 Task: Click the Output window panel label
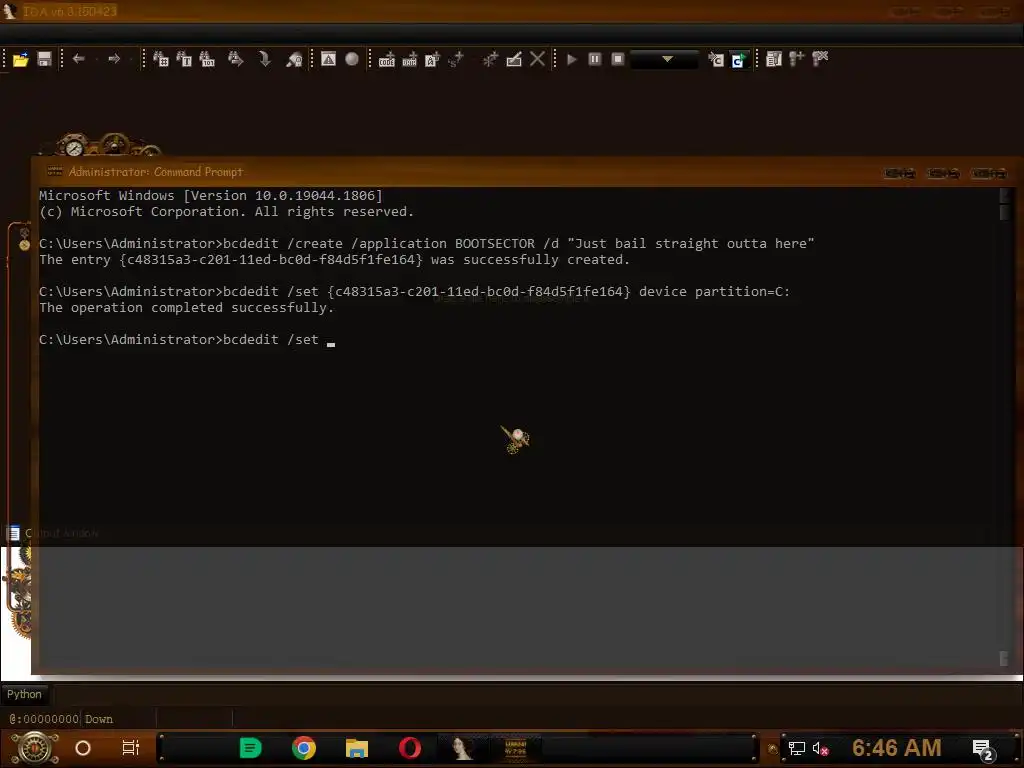tap(61, 533)
